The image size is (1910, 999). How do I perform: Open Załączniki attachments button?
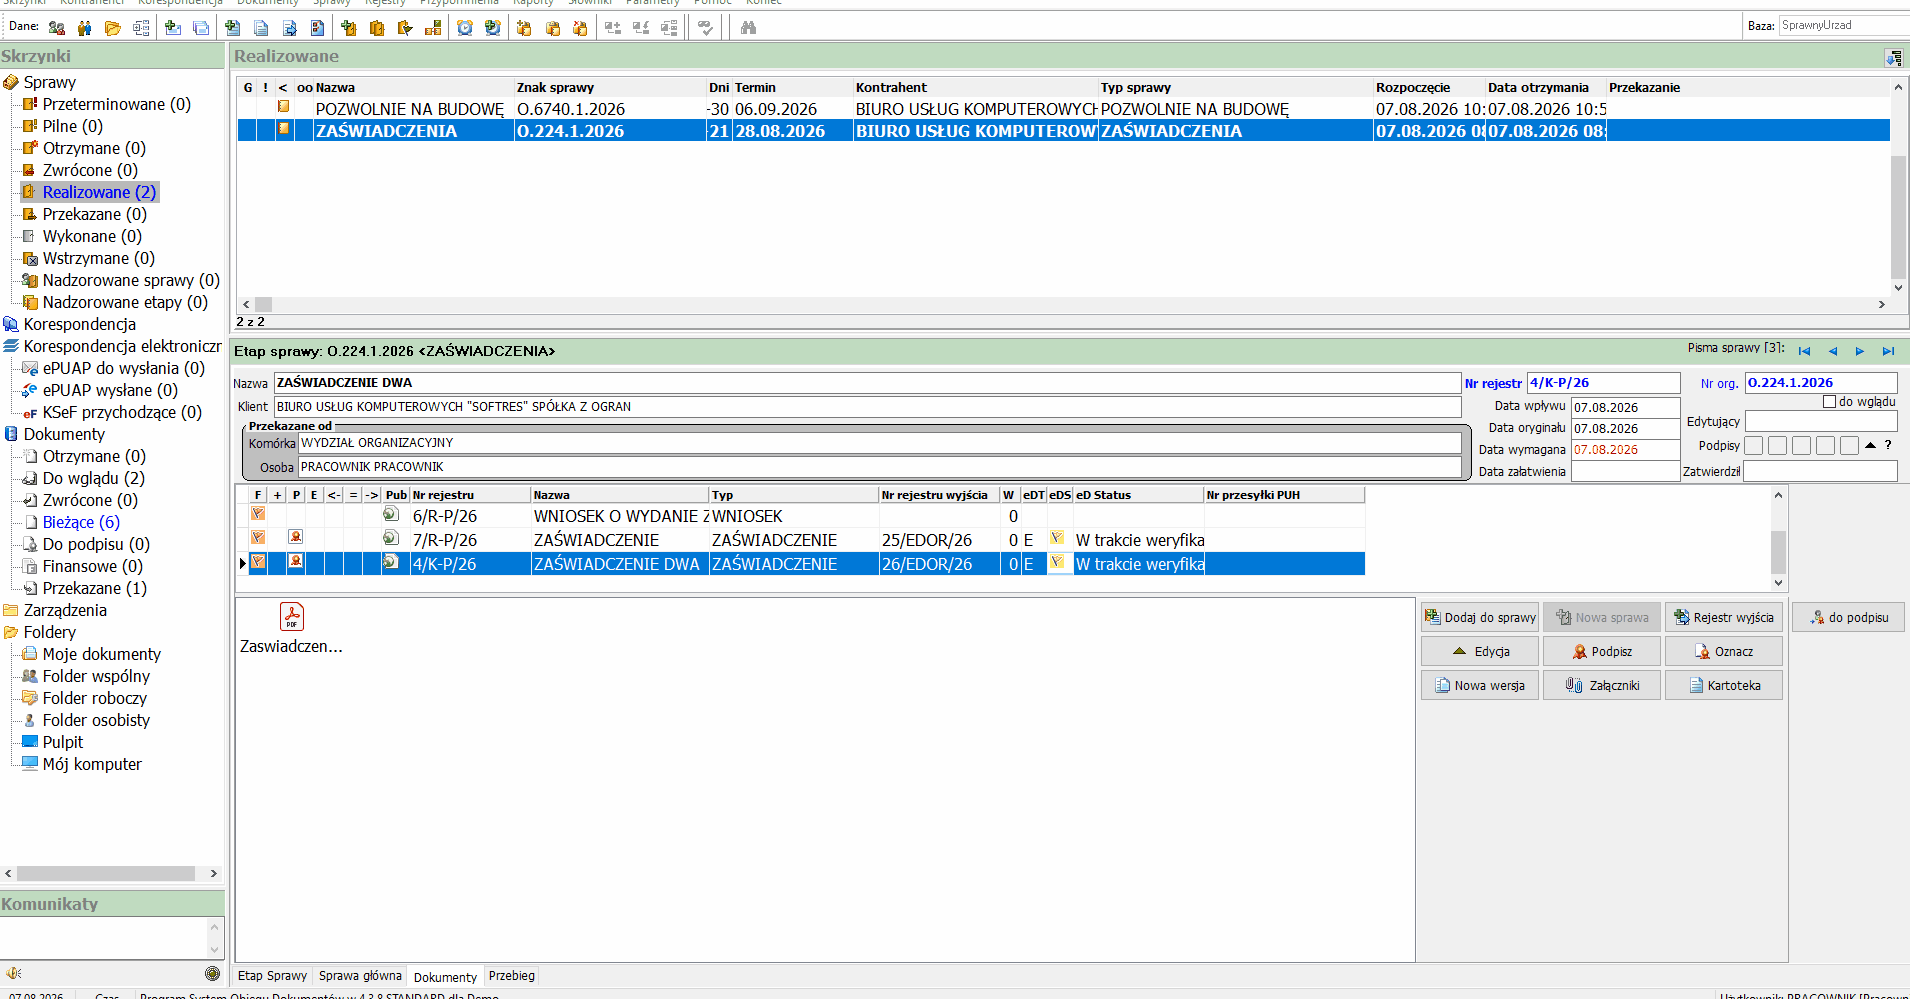tap(1602, 685)
